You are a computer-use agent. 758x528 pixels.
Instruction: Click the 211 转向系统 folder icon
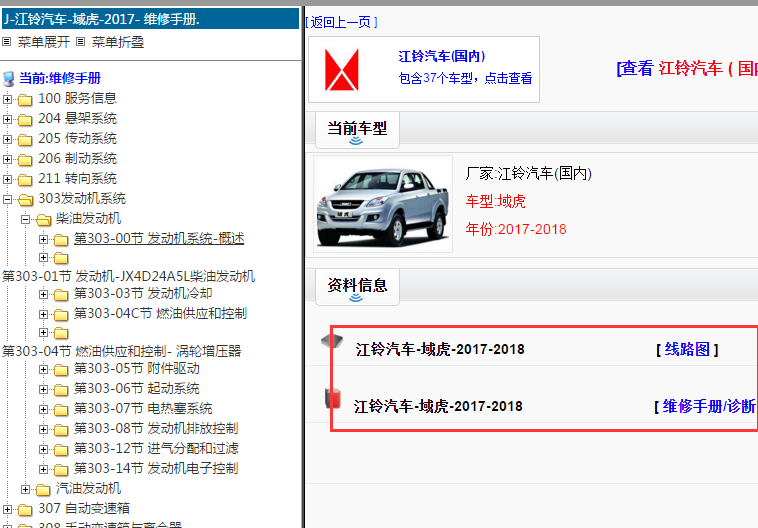click(25, 180)
